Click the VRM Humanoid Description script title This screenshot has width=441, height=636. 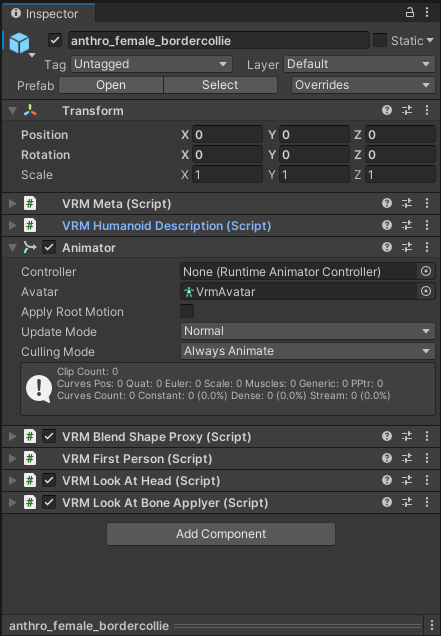[x=166, y=226]
